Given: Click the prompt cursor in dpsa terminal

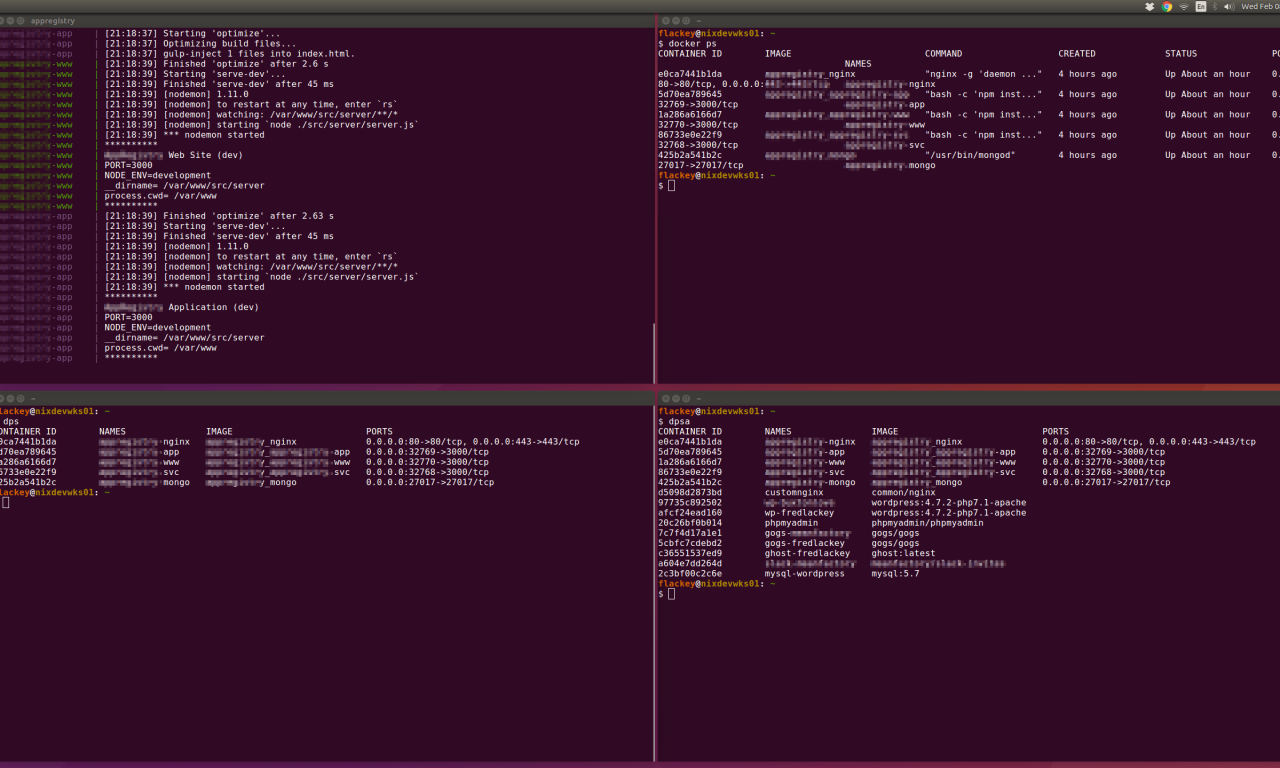Looking at the screenshot, I should [x=671, y=594].
